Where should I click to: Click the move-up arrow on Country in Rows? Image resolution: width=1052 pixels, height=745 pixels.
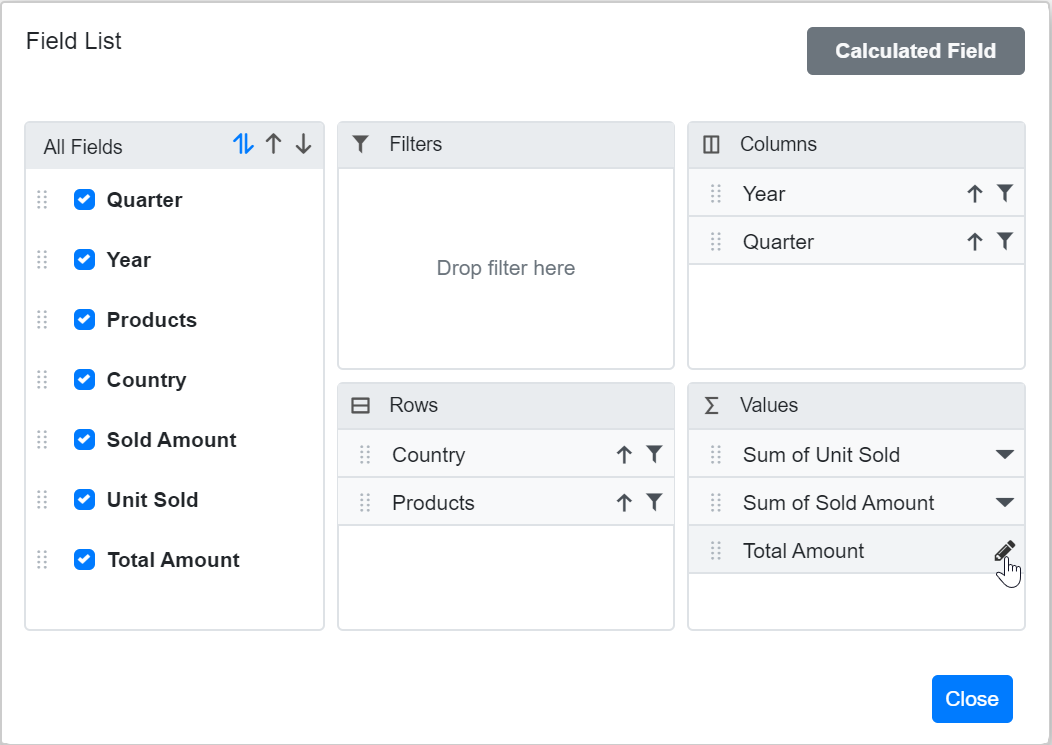623,454
